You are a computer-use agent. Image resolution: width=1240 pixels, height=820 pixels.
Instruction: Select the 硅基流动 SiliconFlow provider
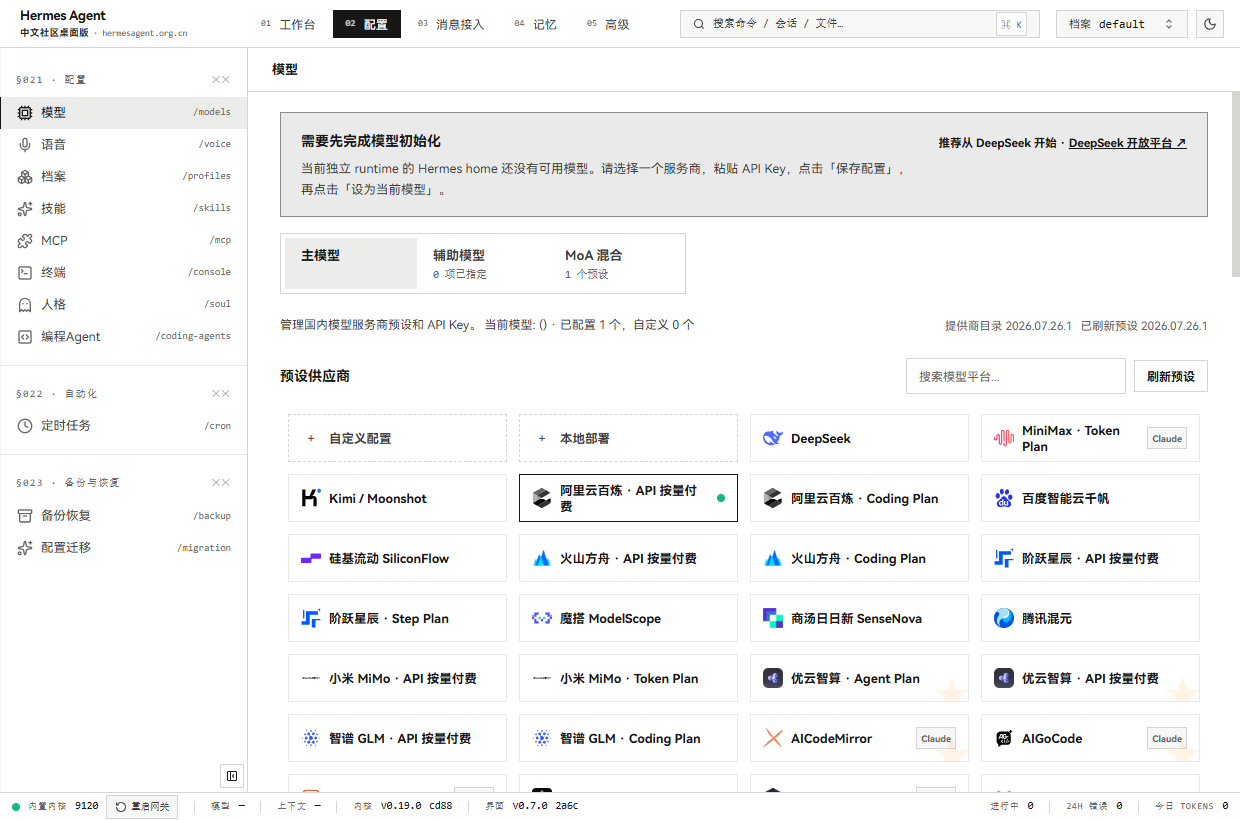point(397,558)
